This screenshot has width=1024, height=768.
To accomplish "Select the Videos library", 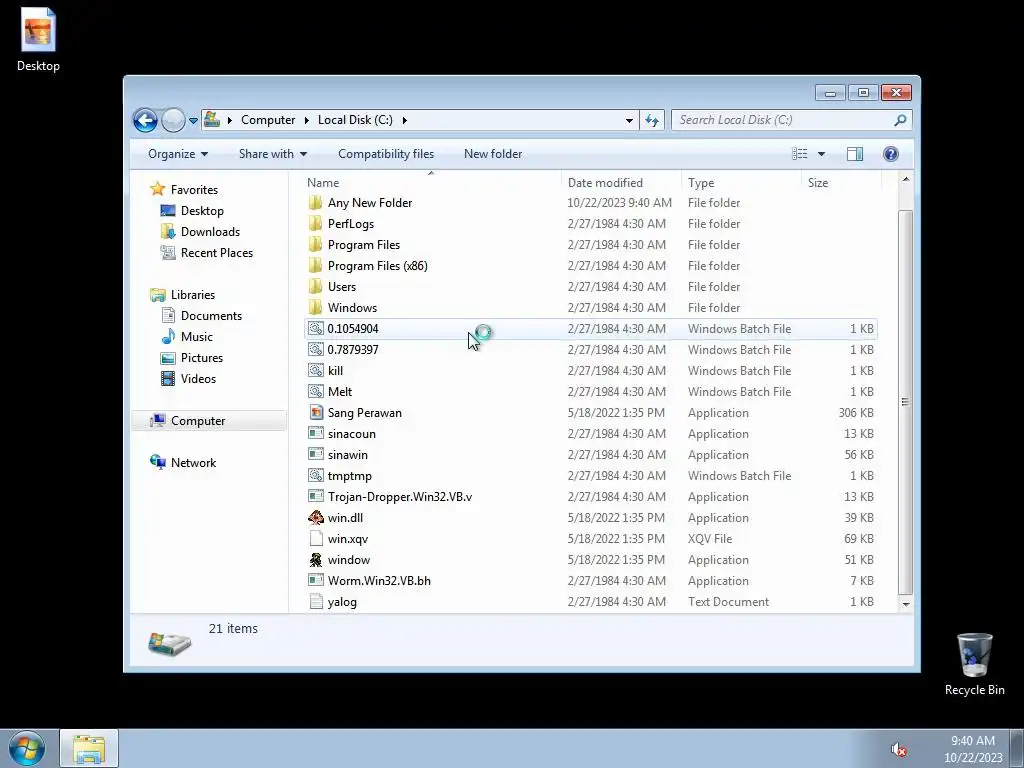I will [198, 379].
